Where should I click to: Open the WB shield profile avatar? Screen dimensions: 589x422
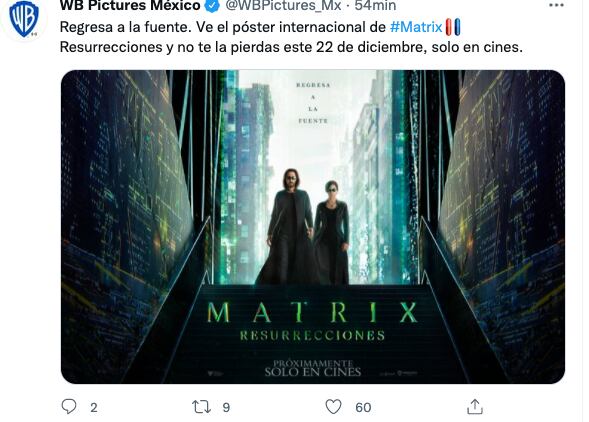(x=24, y=19)
